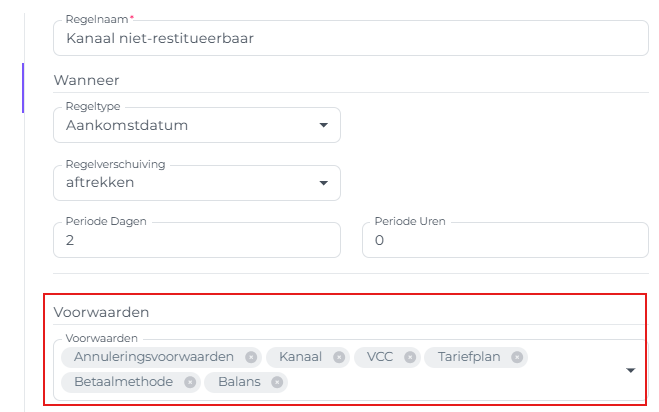The image size is (659, 412).
Task: Expand the Voorwaarden multi-select list
Action: click(x=631, y=370)
